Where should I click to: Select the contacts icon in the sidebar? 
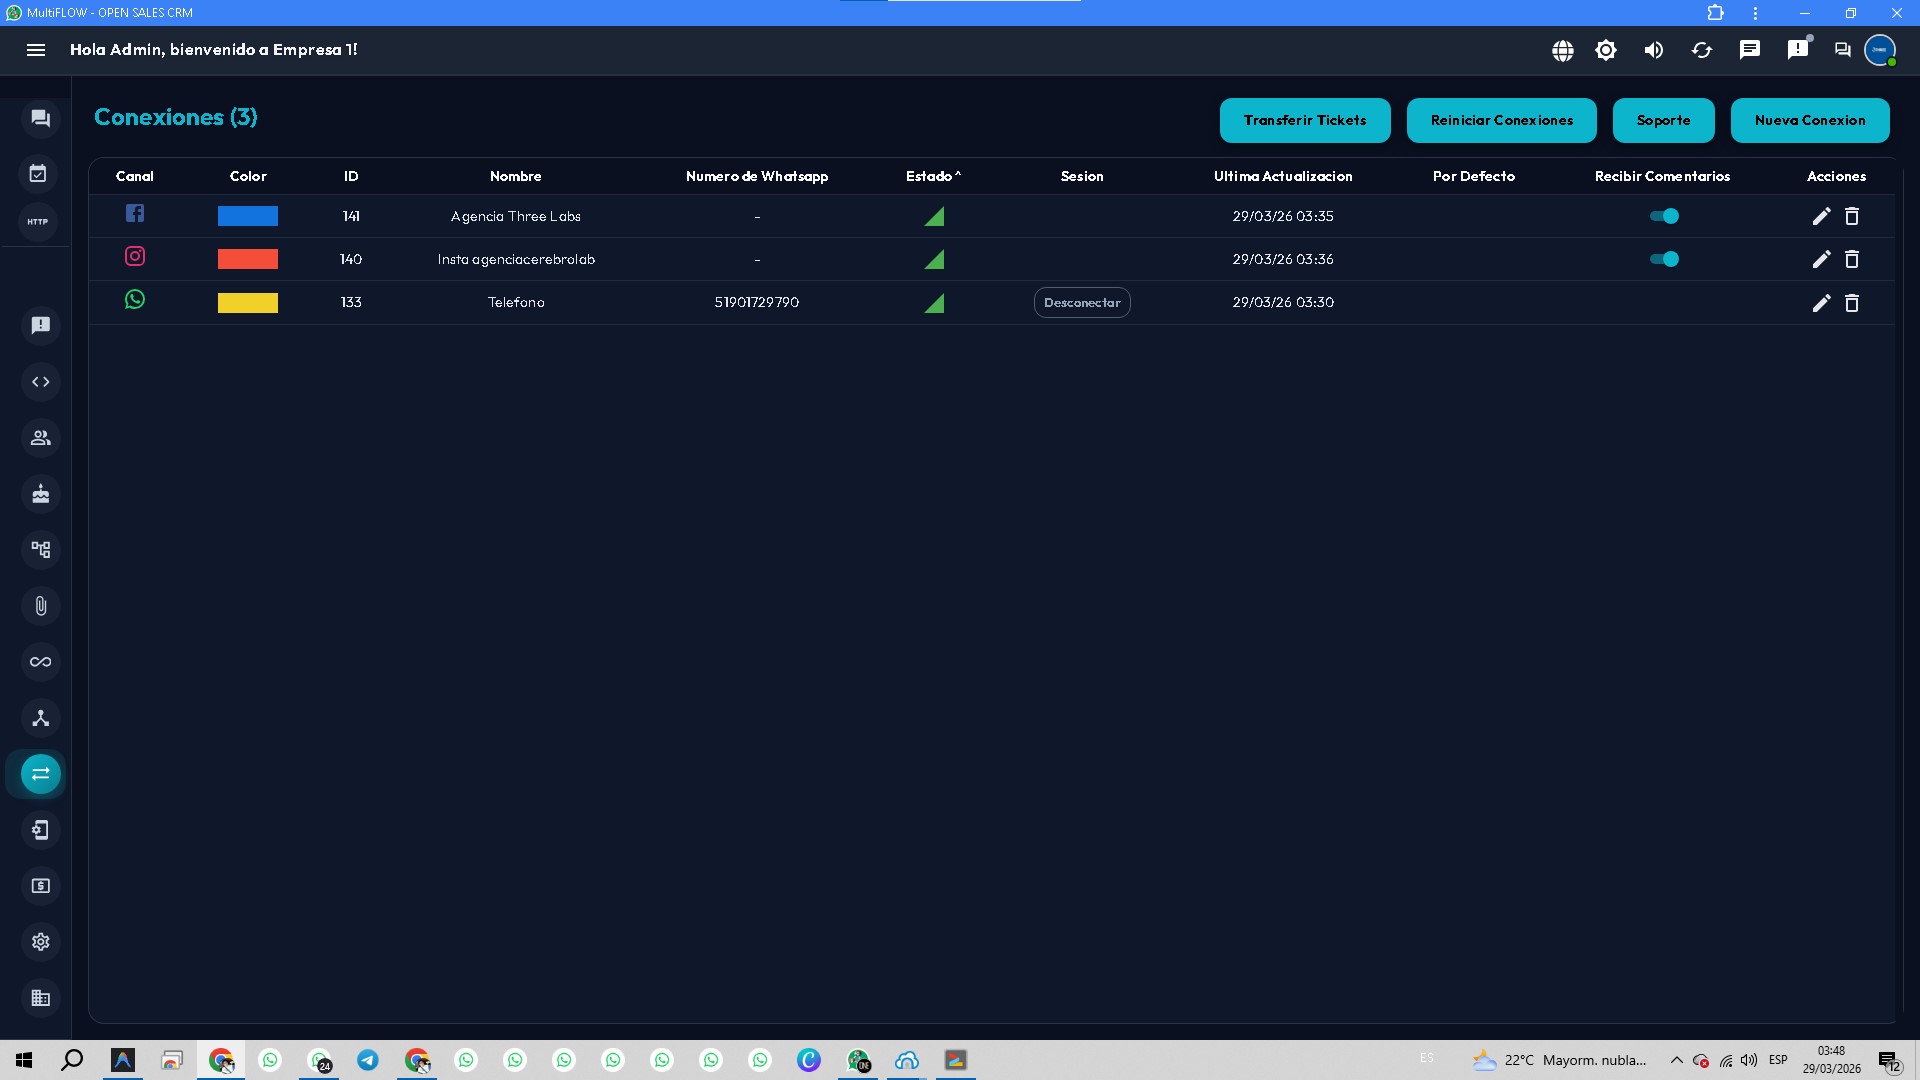(40, 437)
